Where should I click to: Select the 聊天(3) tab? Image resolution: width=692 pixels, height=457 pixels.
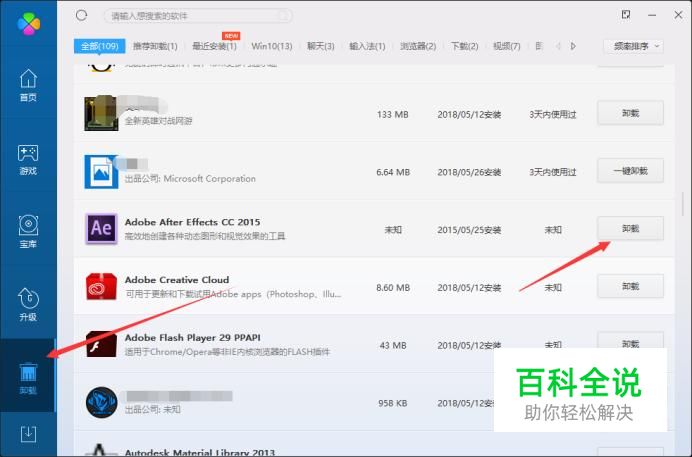tap(320, 46)
